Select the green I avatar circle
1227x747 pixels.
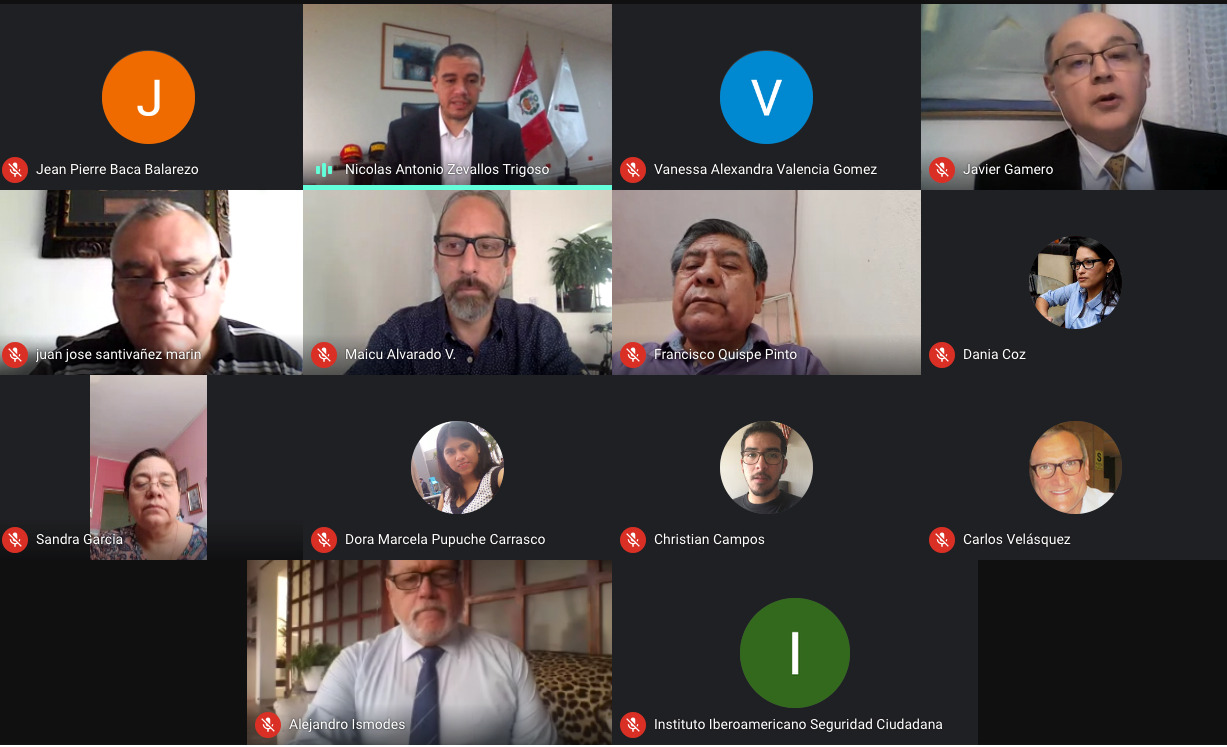click(x=795, y=653)
